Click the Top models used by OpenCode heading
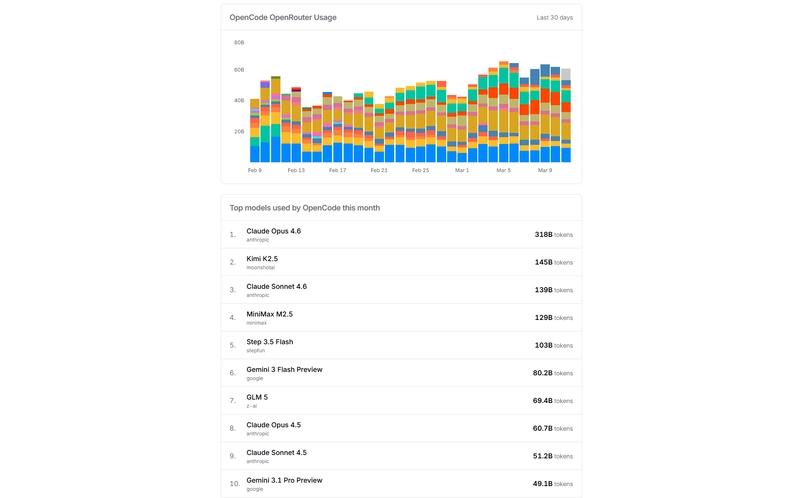The image size is (800, 498). point(304,208)
